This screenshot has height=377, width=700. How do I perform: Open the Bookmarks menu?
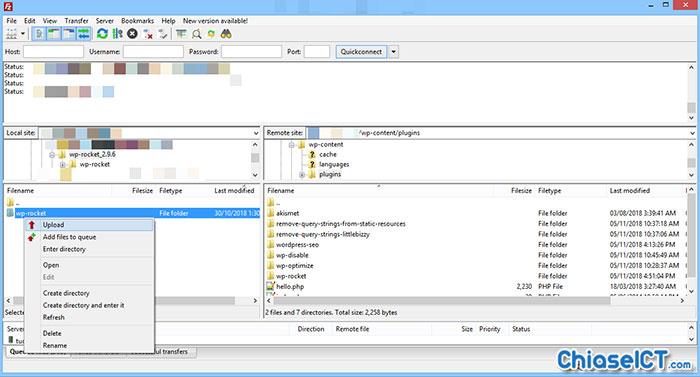coord(138,21)
